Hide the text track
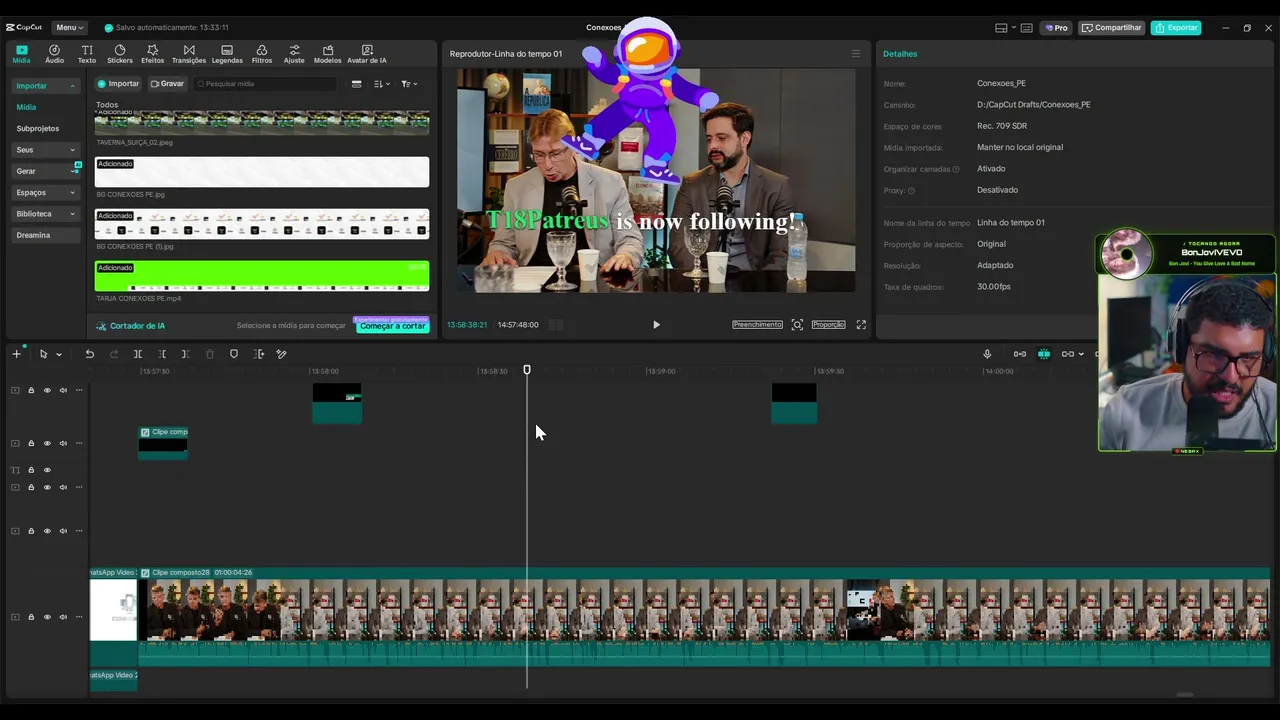The height and width of the screenshot is (720, 1280). pos(47,470)
